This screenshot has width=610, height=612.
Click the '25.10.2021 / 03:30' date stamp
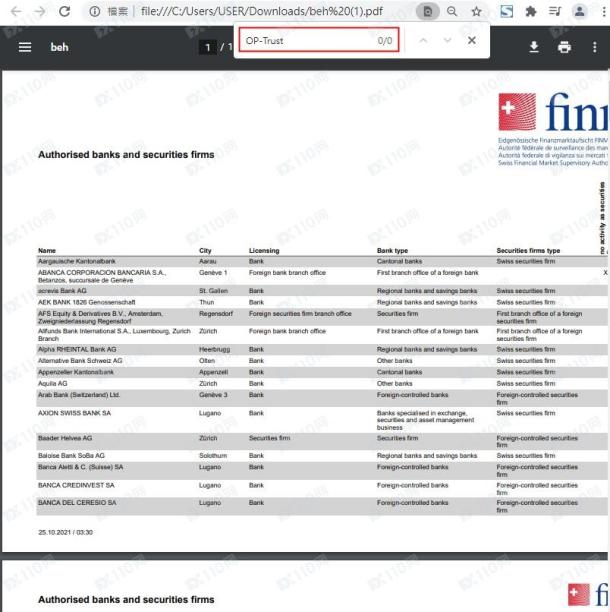click(66, 532)
